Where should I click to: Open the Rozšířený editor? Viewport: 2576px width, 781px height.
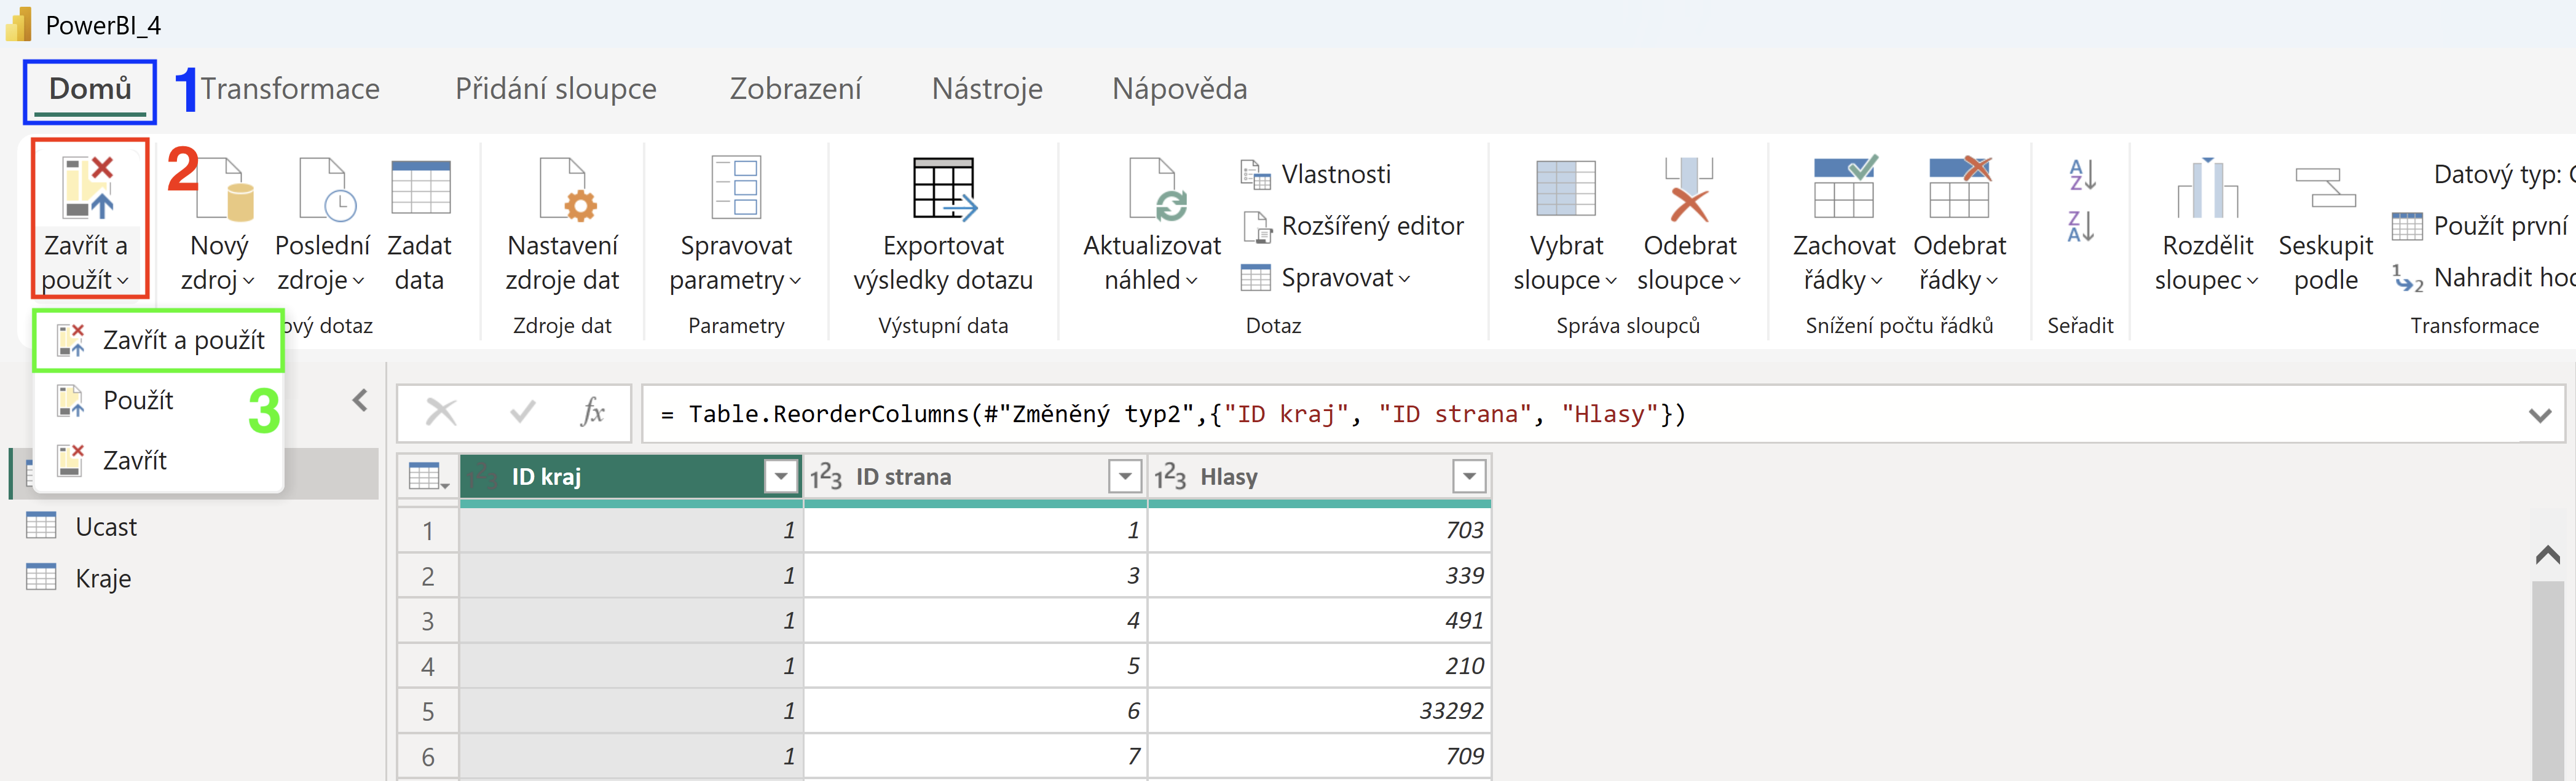[1353, 226]
